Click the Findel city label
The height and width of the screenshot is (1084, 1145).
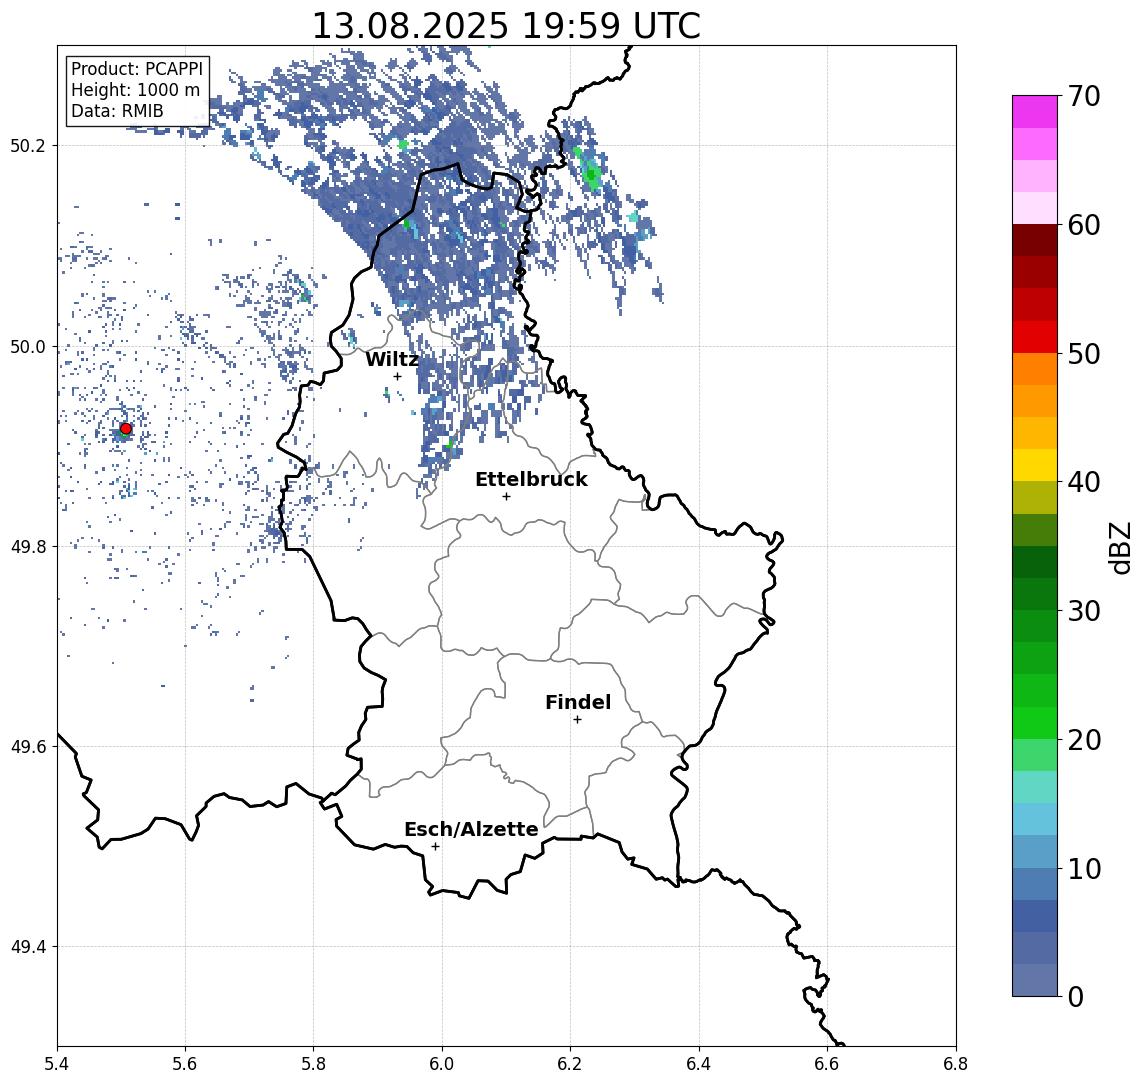pos(578,702)
